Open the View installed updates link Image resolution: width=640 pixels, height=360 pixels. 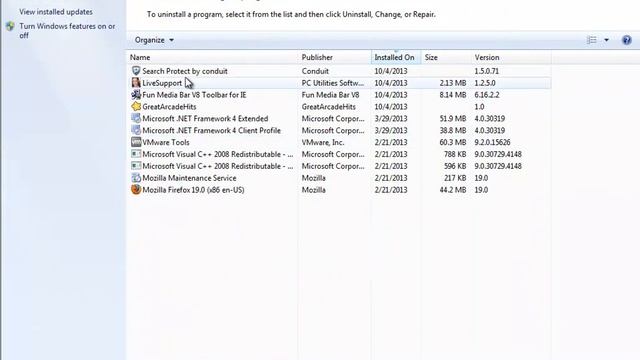coord(56,12)
